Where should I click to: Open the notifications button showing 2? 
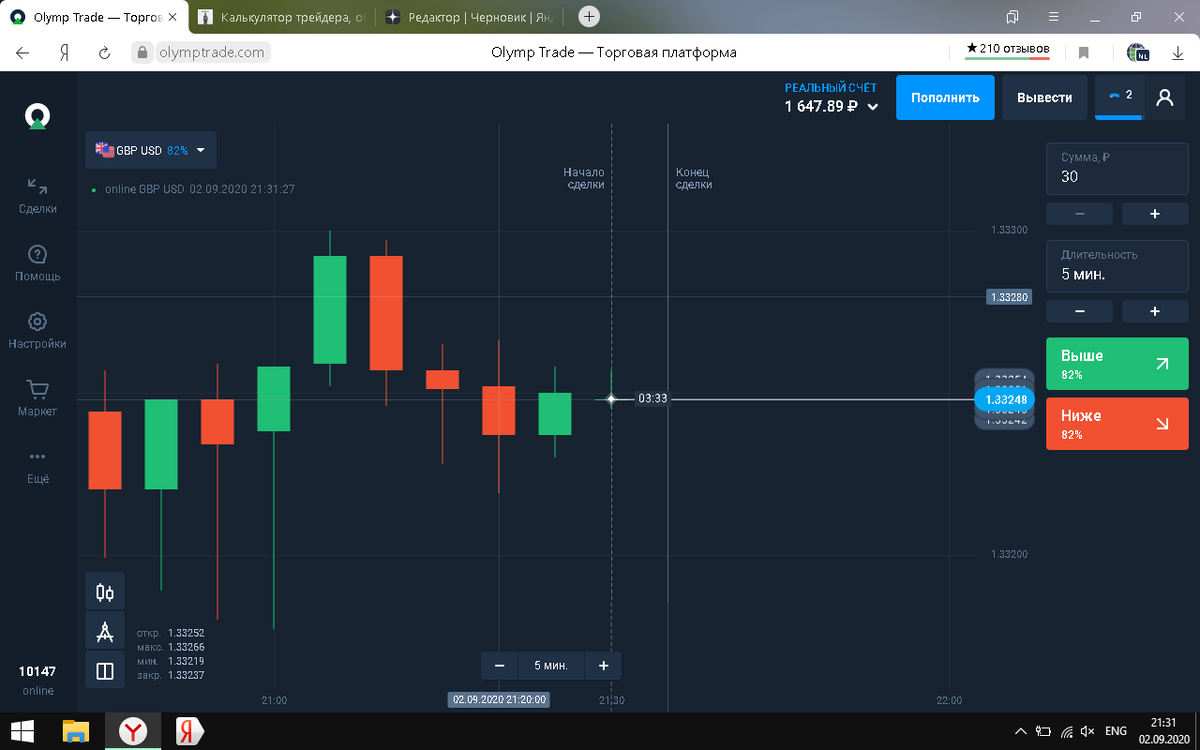point(1120,97)
